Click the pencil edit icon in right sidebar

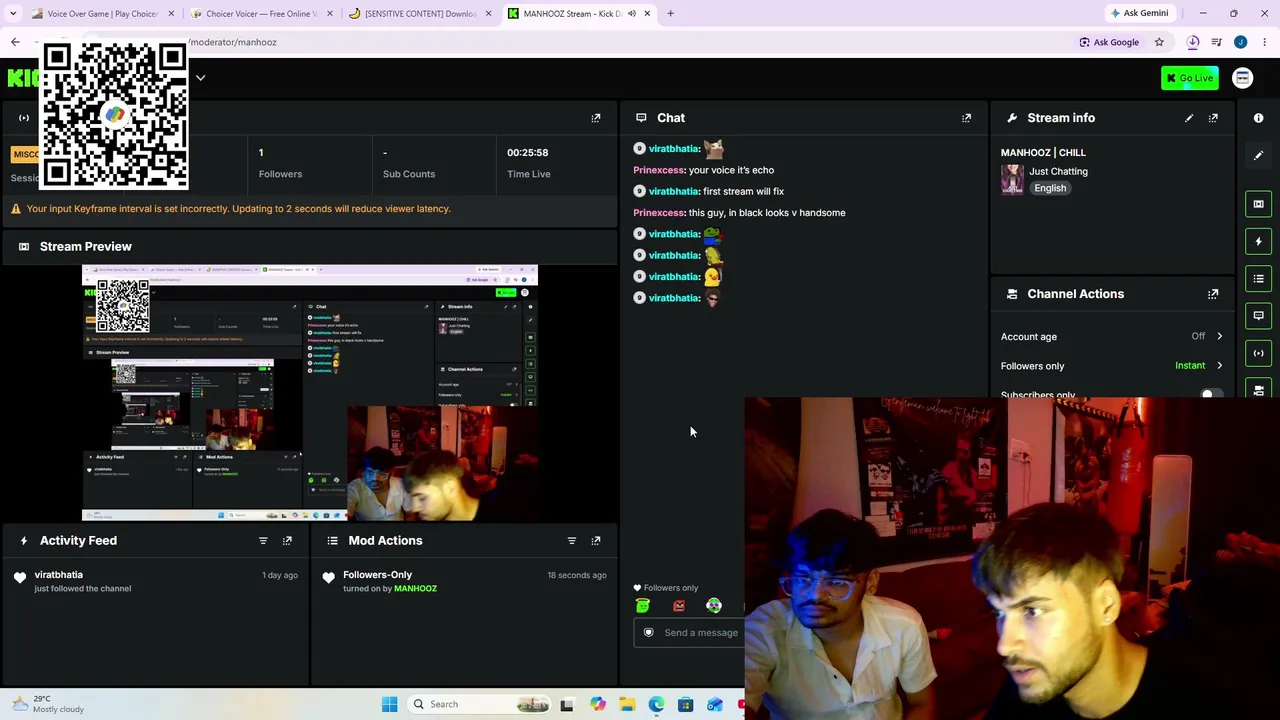coord(1259,155)
